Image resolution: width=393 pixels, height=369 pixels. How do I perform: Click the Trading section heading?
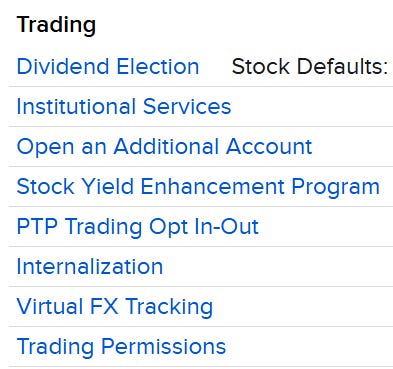coord(56,25)
